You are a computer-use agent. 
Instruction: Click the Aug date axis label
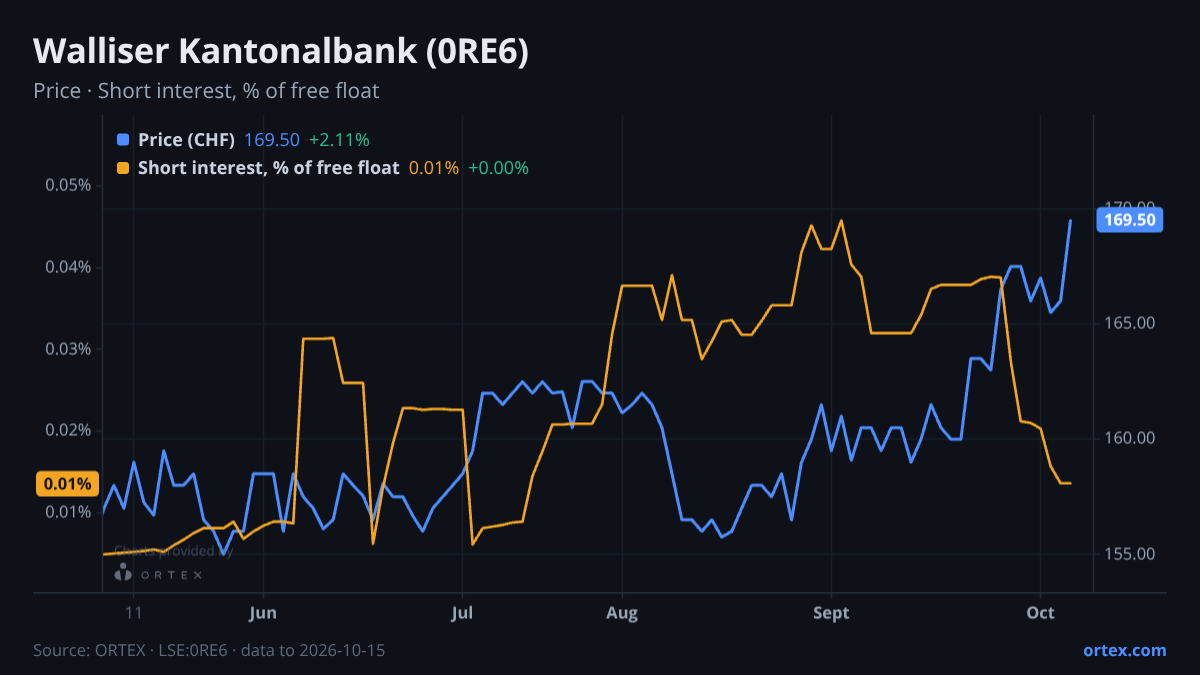pyautogui.click(x=622, y=613)
